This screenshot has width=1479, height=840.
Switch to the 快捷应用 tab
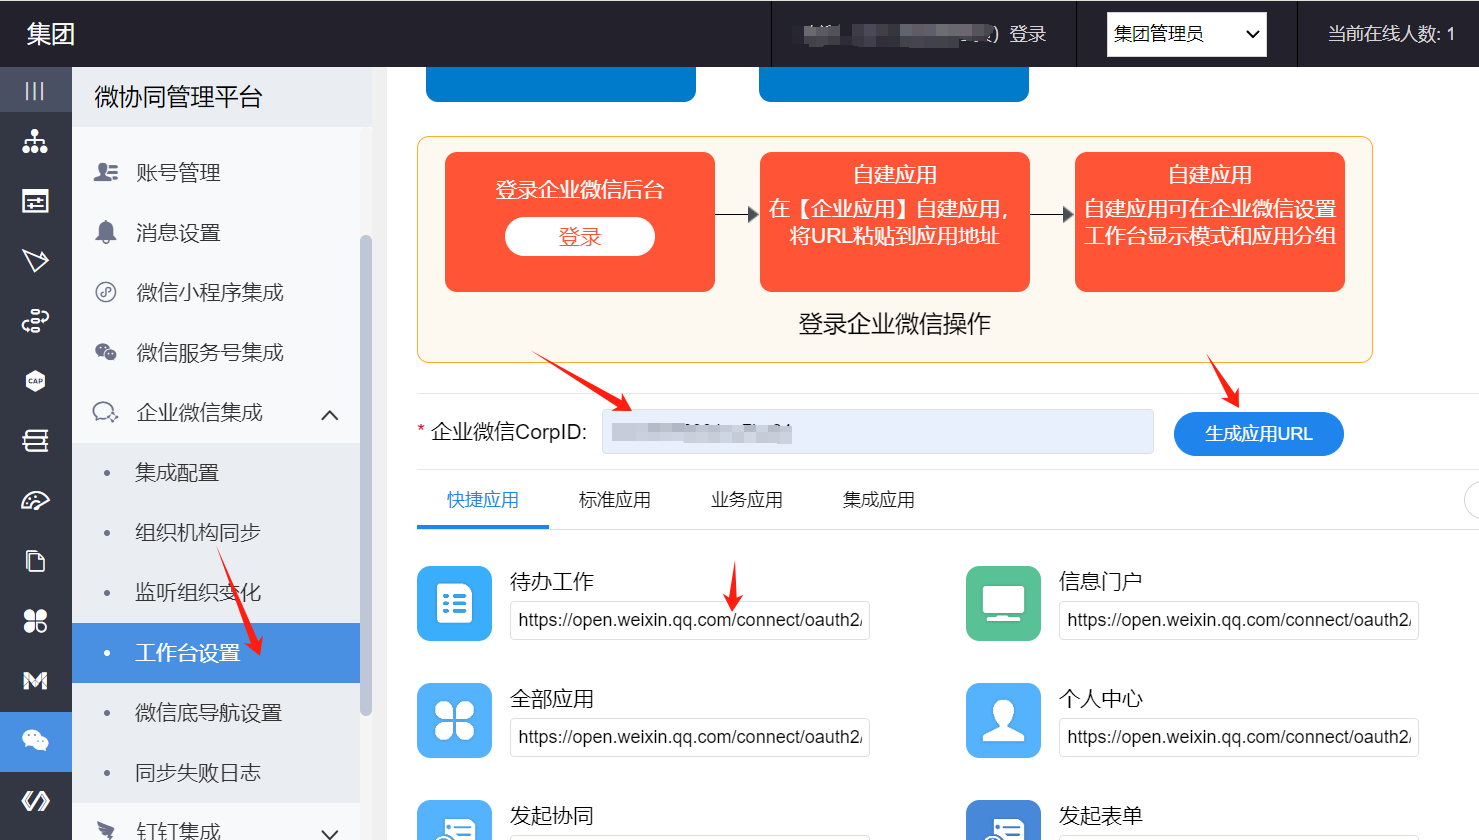[483, 500]
